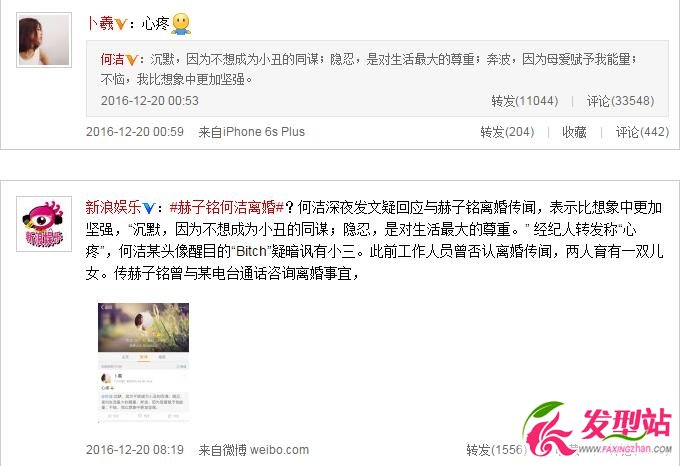Enlarge the attached screenshot thumbnail image

143,362
